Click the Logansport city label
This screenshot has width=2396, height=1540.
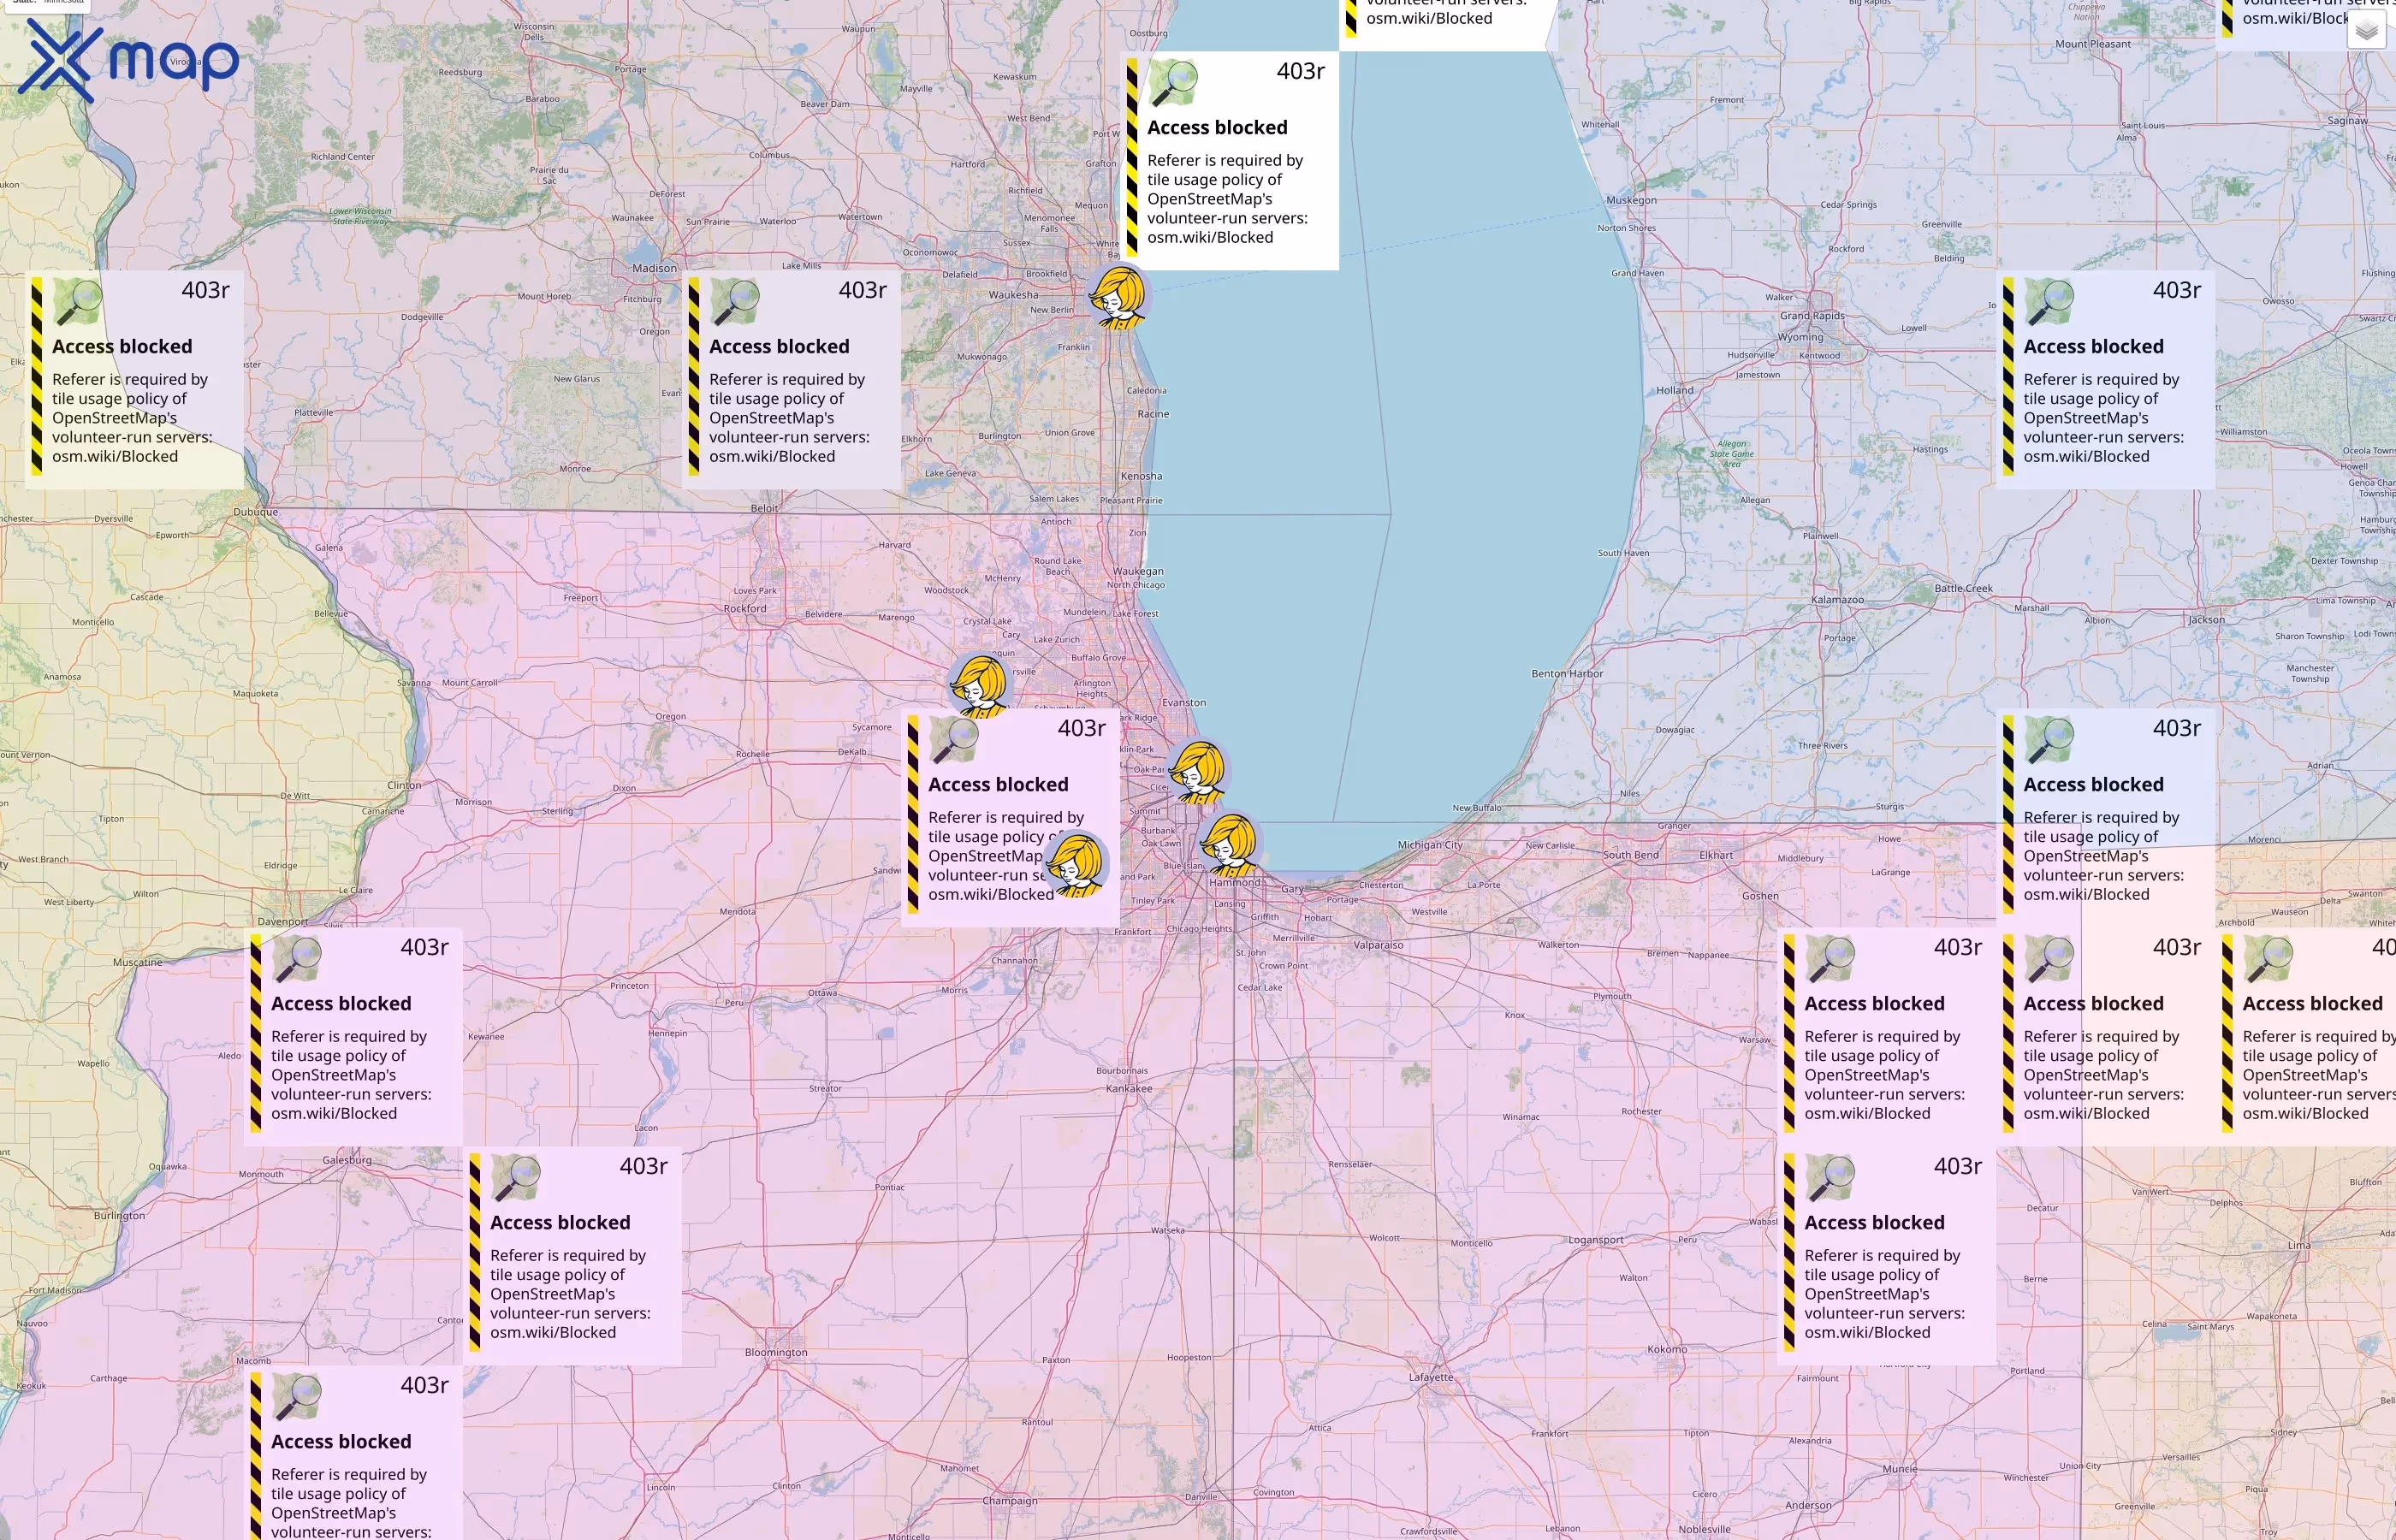click(1596, 1240)
